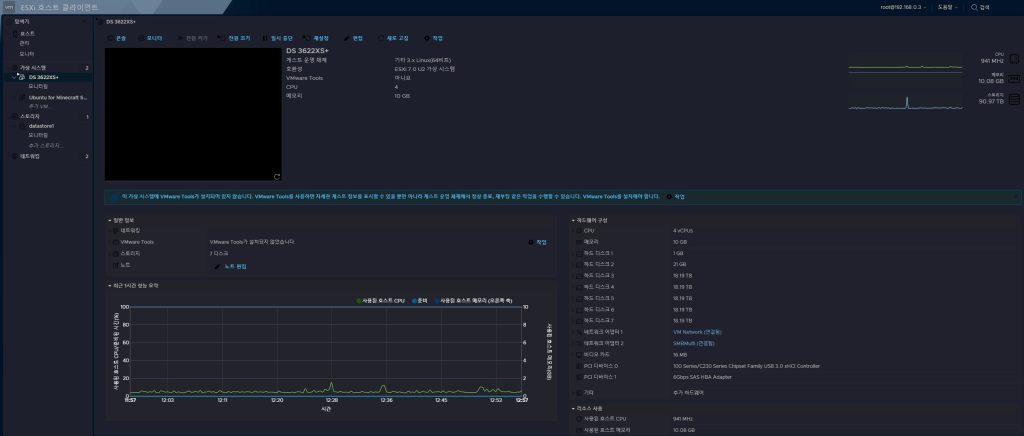Click the VM Network link

click(694, 332)
